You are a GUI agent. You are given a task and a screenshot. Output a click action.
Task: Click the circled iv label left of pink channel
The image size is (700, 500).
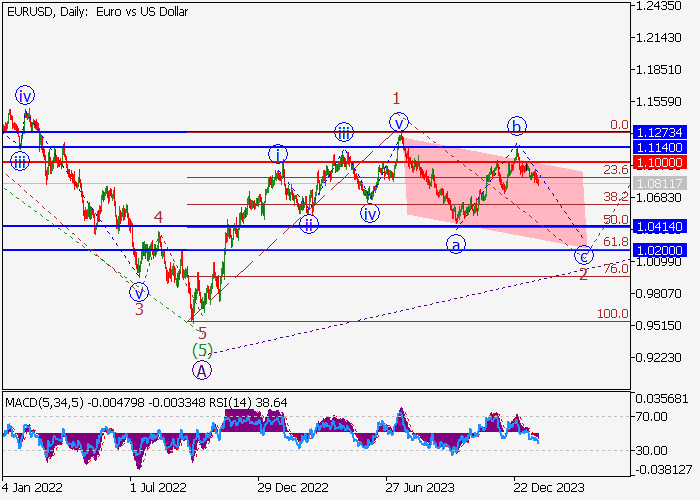370,213
